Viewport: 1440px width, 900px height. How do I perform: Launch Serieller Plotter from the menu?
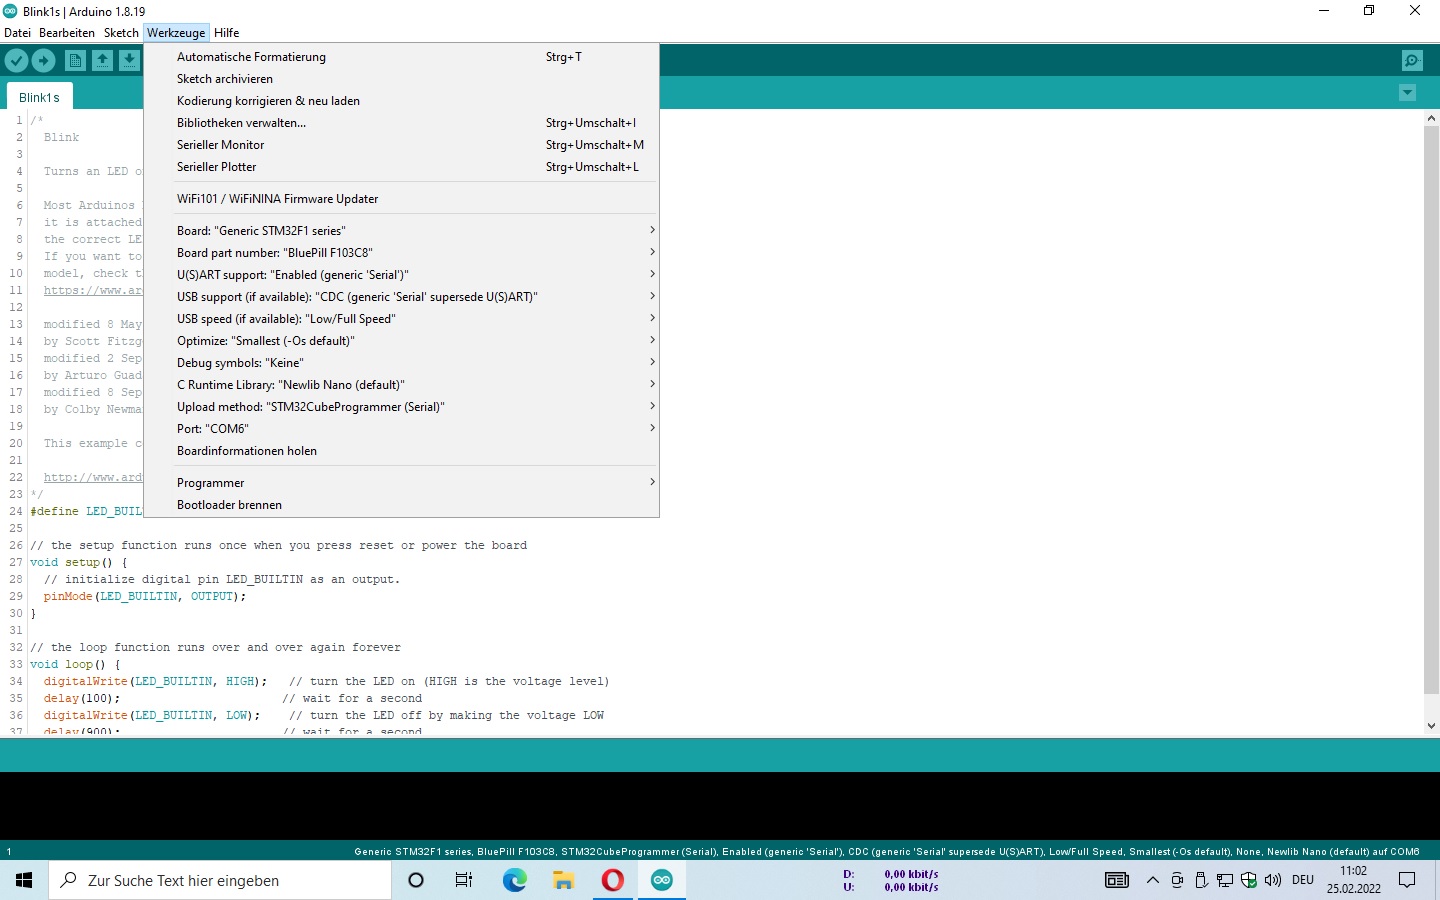401,167
